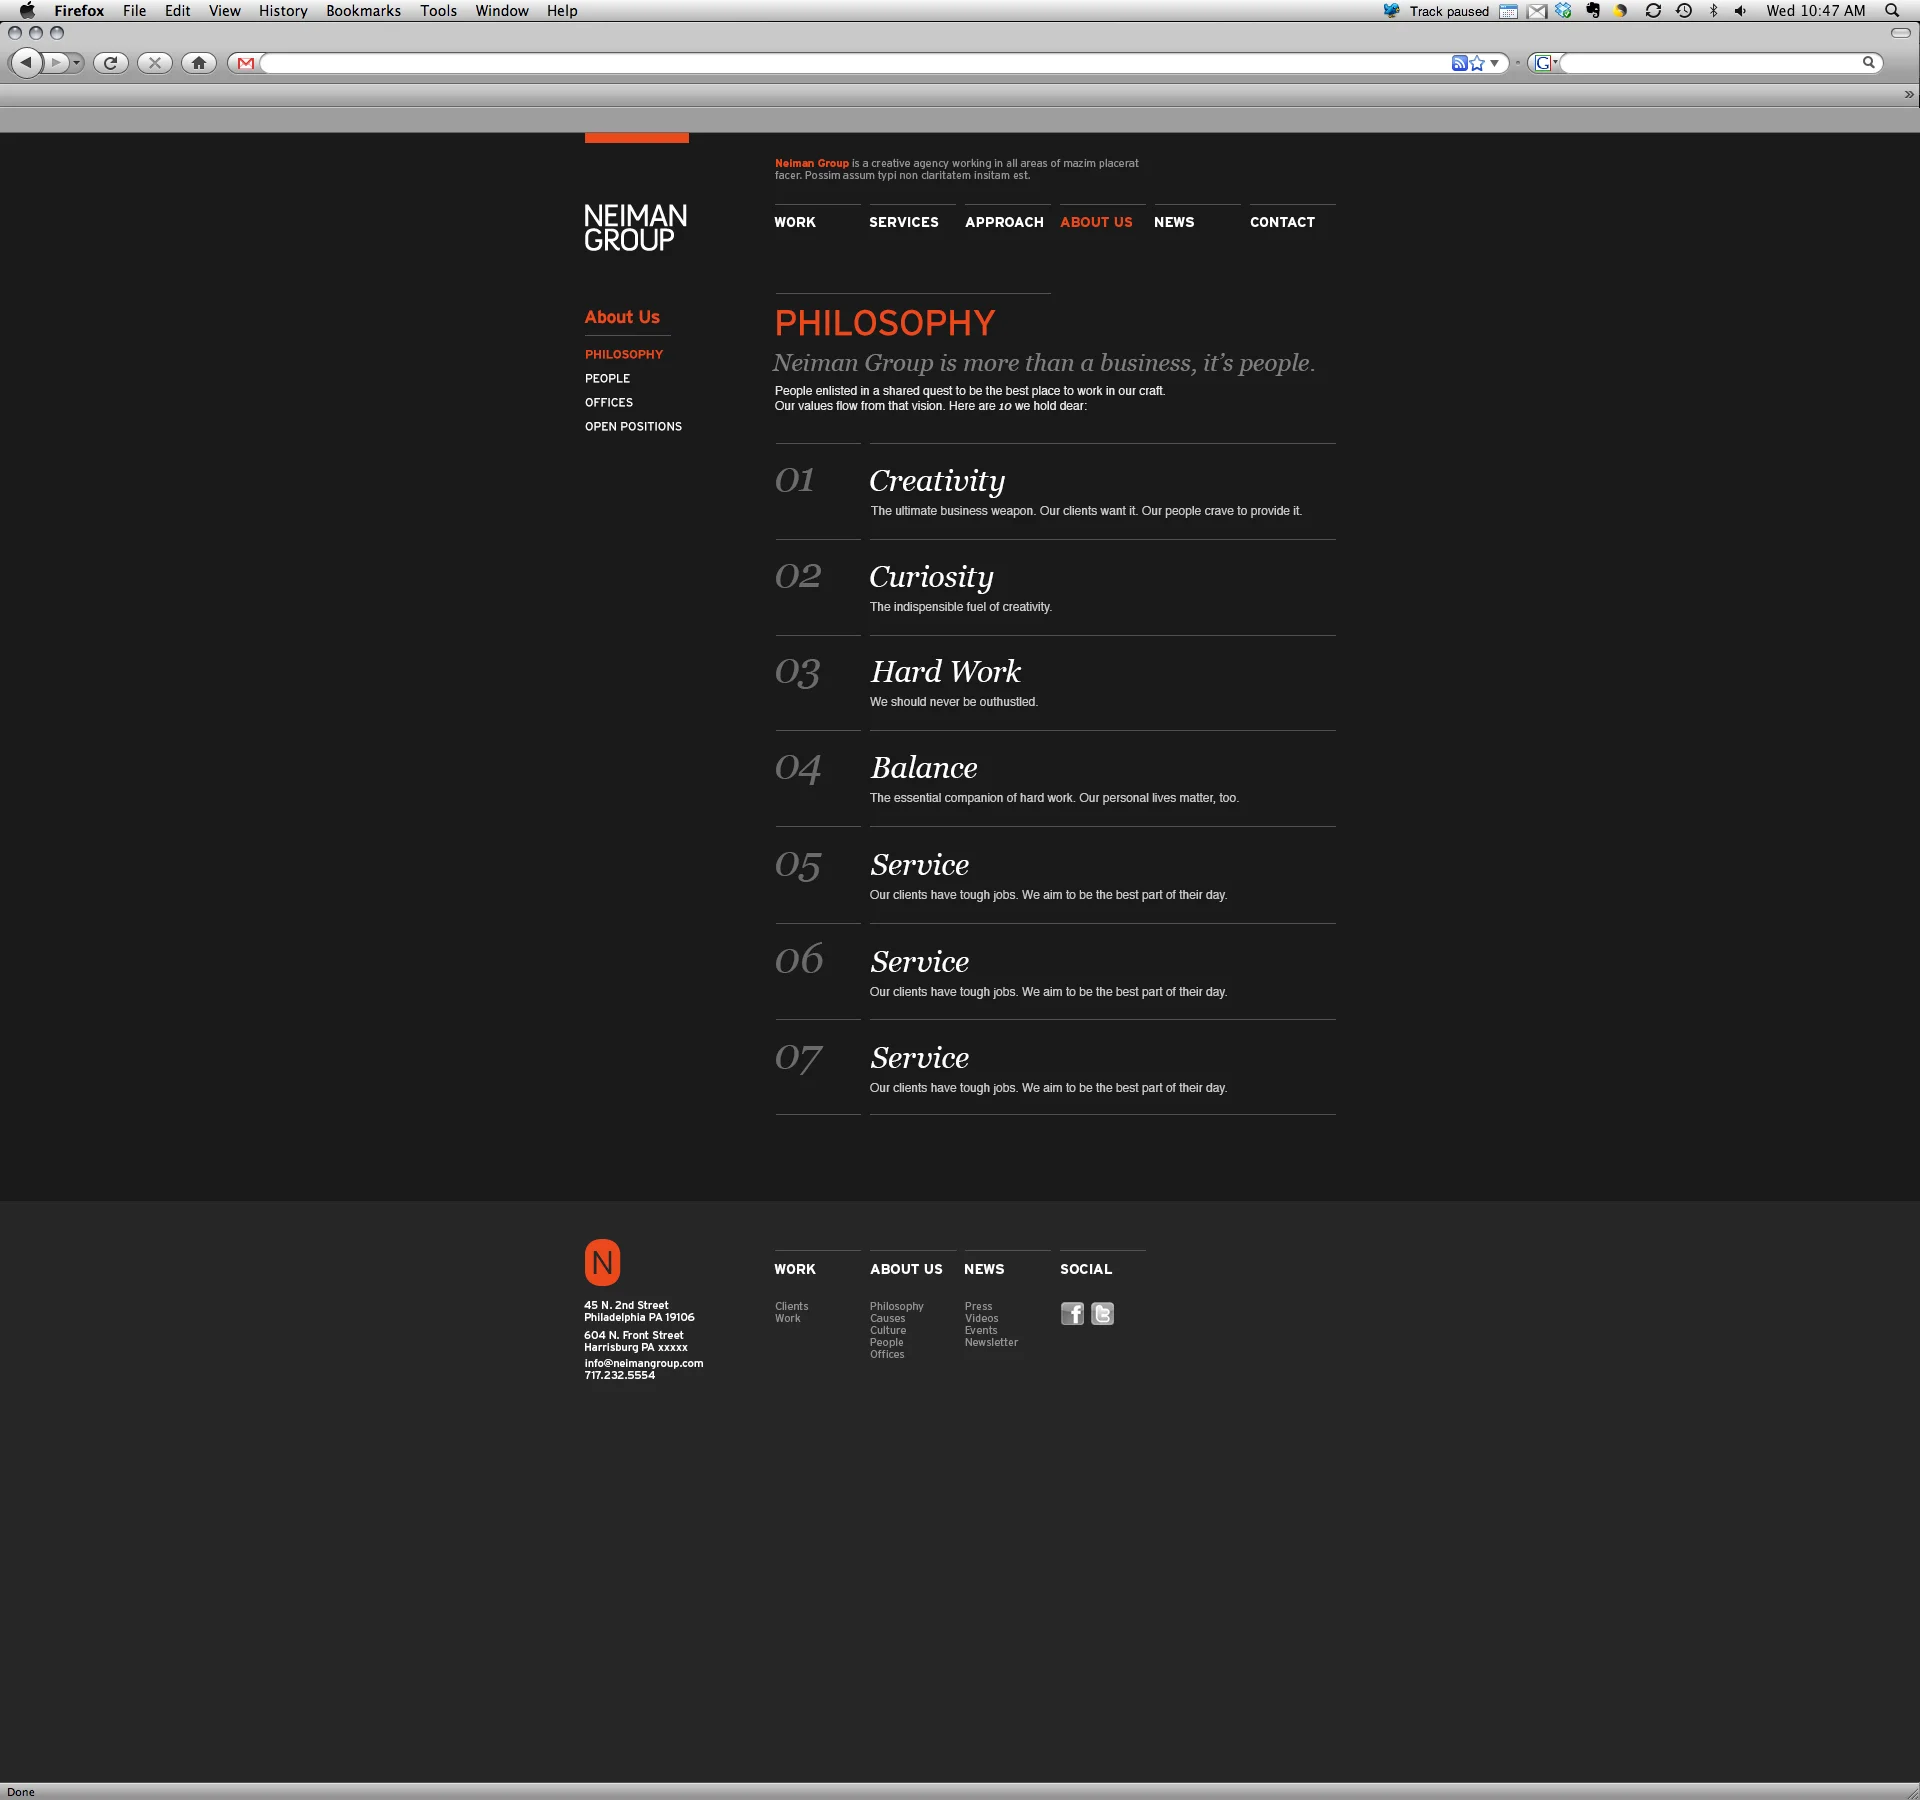
Task: Open the back/forward history dropdown arrow
Action: tap(76, 63)
